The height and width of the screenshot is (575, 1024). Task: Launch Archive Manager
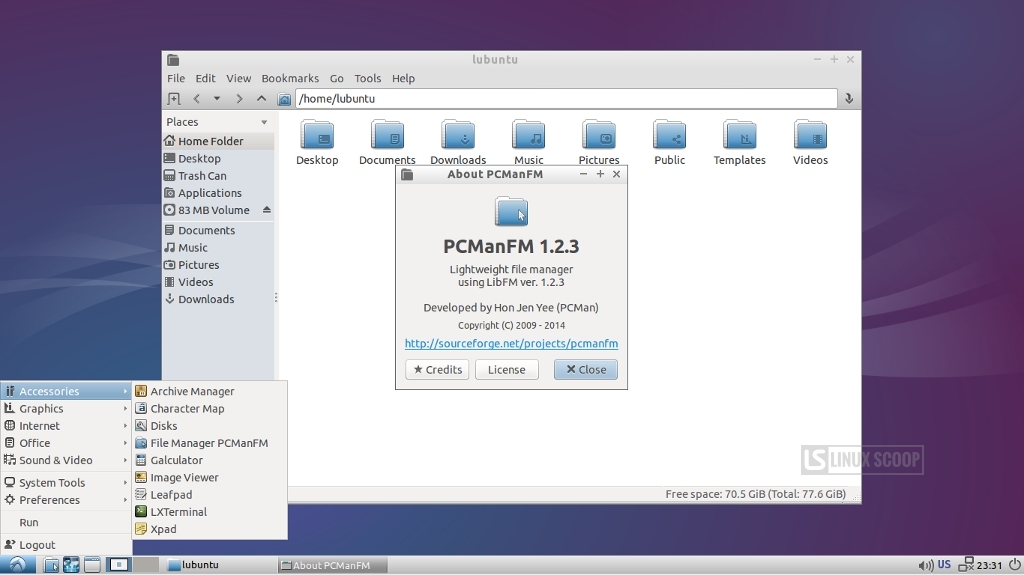(210, 391)
